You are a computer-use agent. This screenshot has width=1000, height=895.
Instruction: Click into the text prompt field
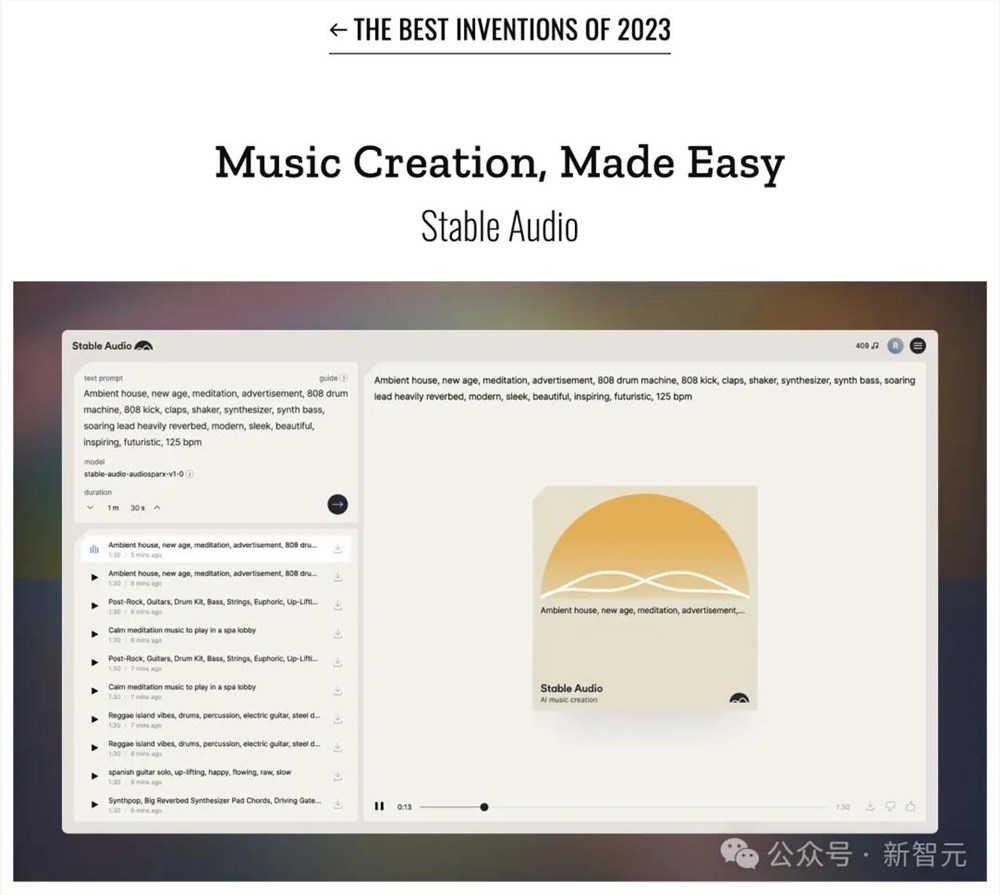click(x=216, y=418)
